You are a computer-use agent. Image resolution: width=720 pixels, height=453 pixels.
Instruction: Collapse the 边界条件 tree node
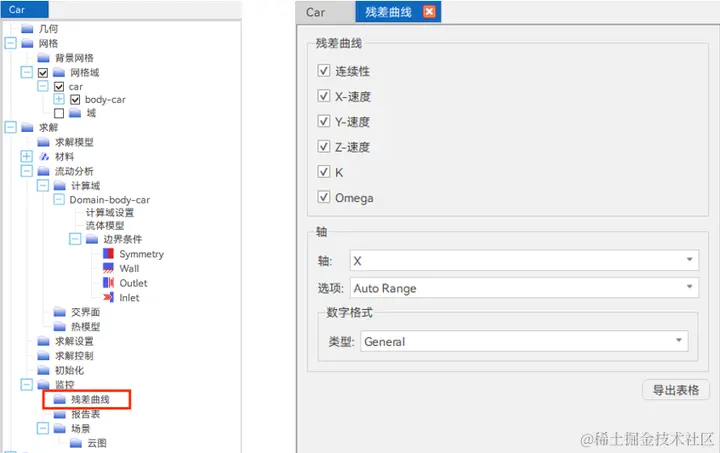click(x=75, y=239)
